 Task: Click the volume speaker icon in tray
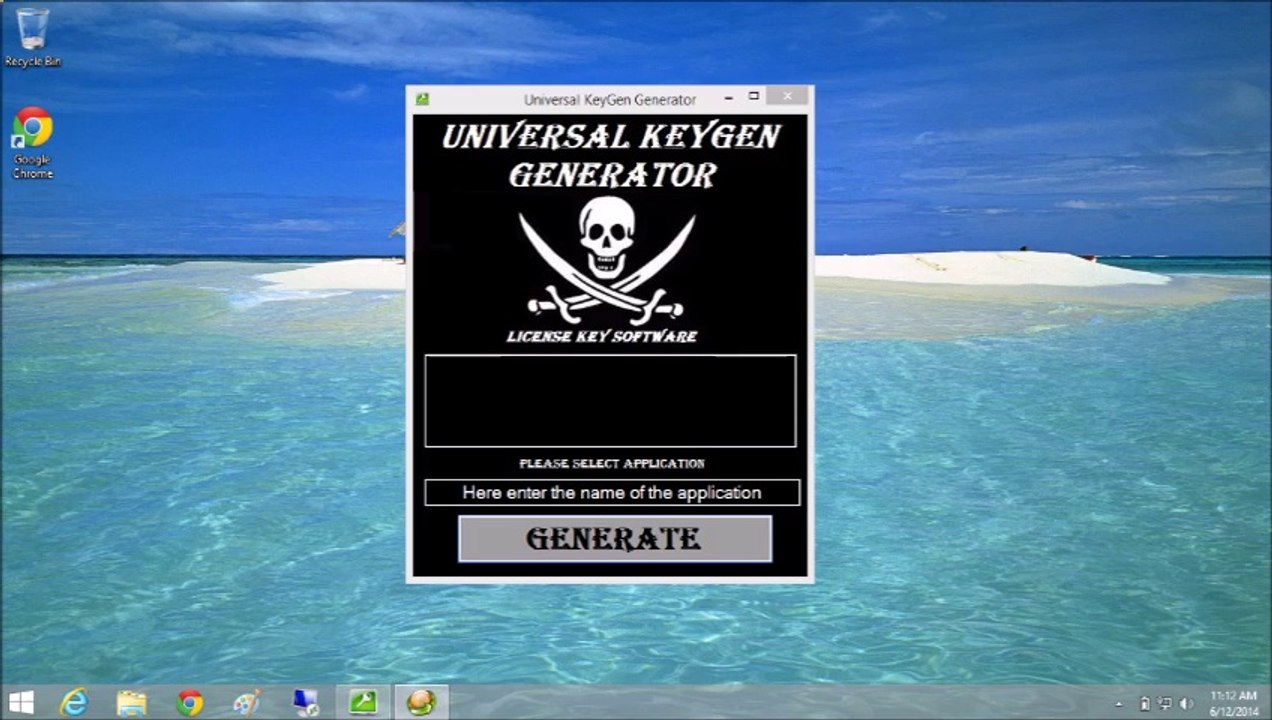(x=1187, y=704)
